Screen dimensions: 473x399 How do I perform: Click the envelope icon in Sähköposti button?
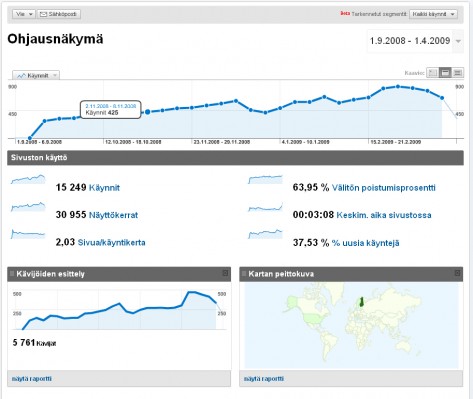pos(43,14)
